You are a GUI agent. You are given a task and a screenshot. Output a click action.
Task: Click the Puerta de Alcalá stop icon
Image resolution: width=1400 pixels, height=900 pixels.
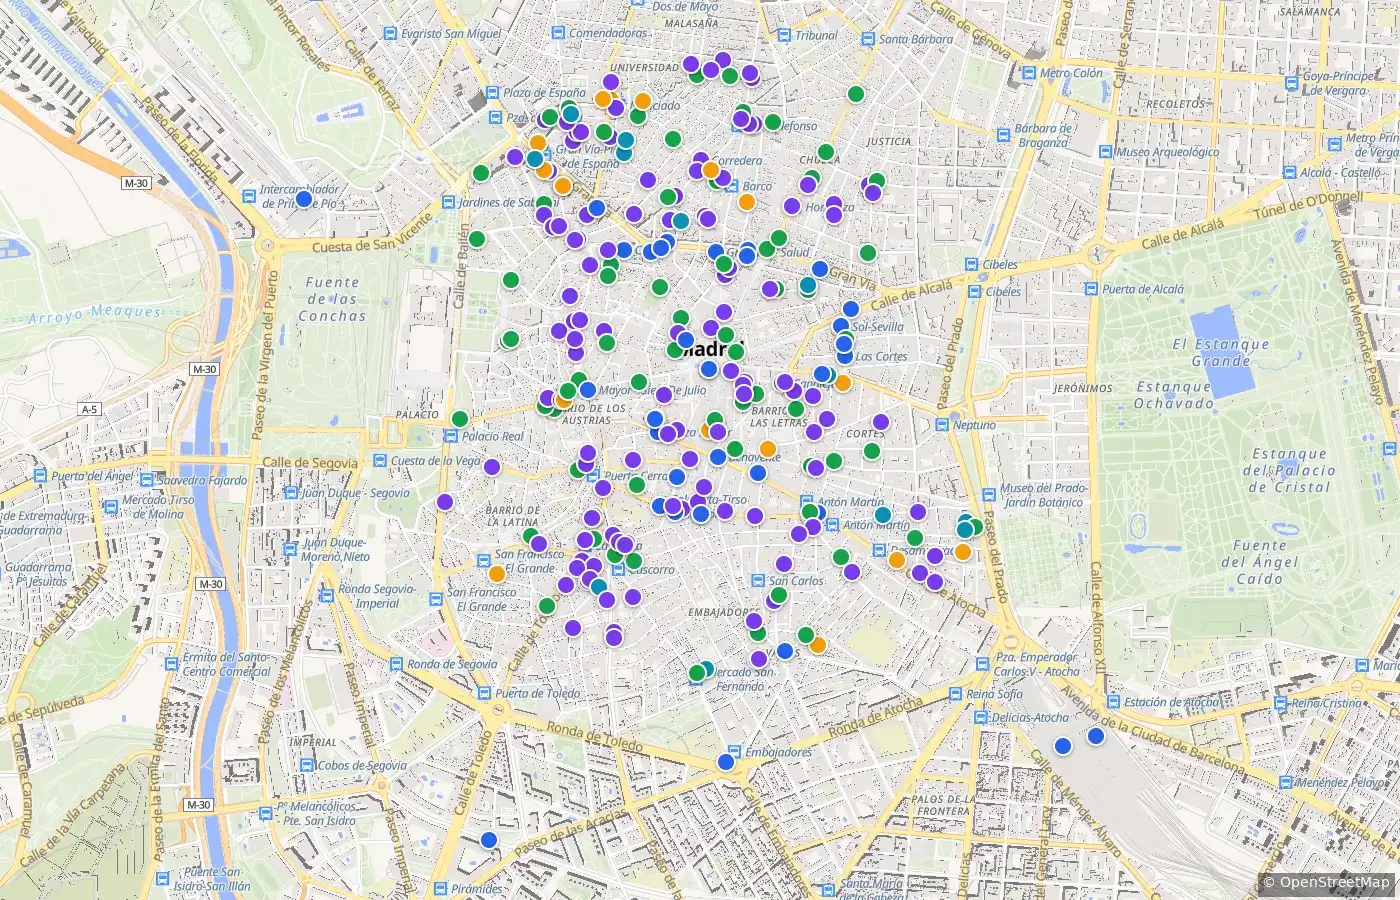[x=1091, y=289]
